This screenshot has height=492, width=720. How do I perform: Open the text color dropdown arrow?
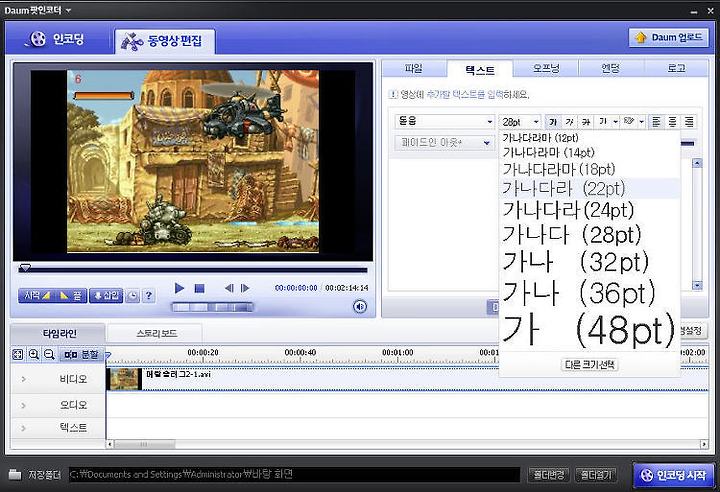(615, 122)
